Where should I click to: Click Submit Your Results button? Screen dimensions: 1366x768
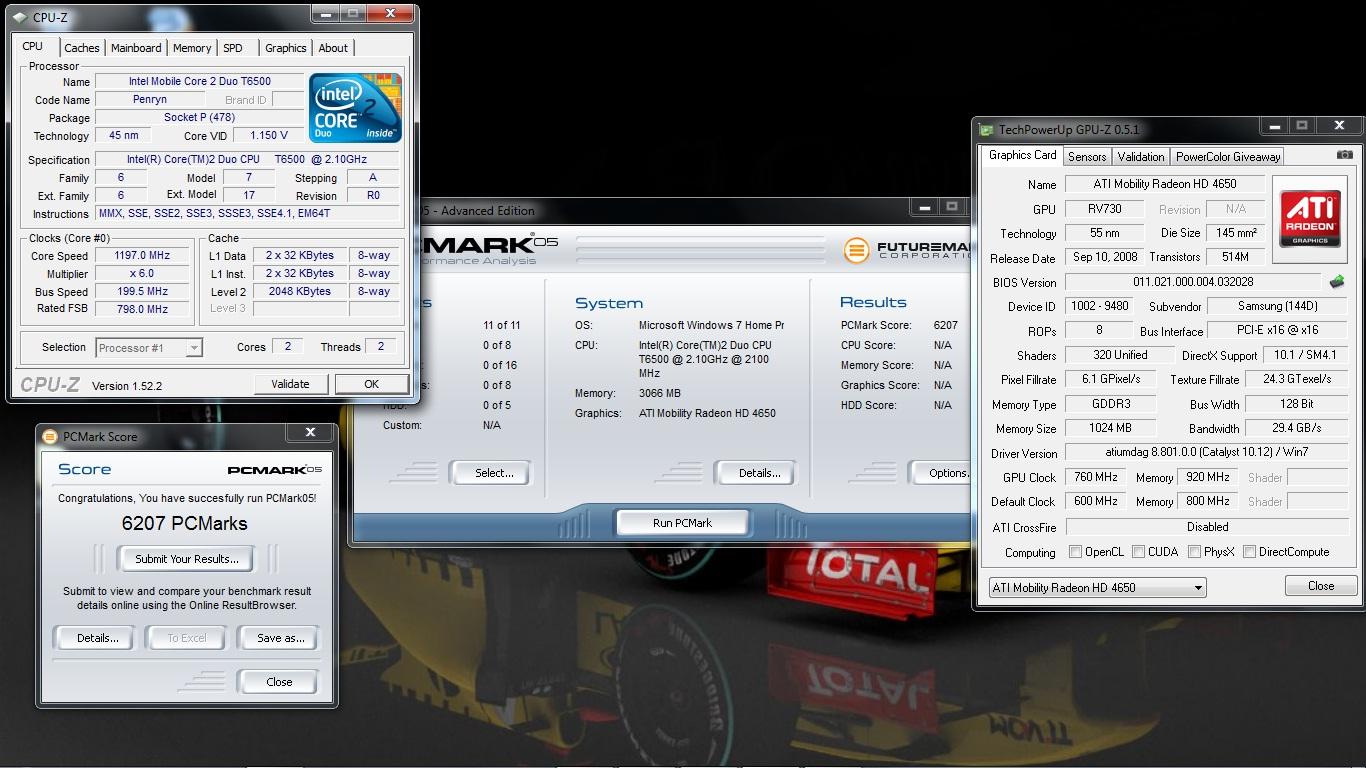187,559
